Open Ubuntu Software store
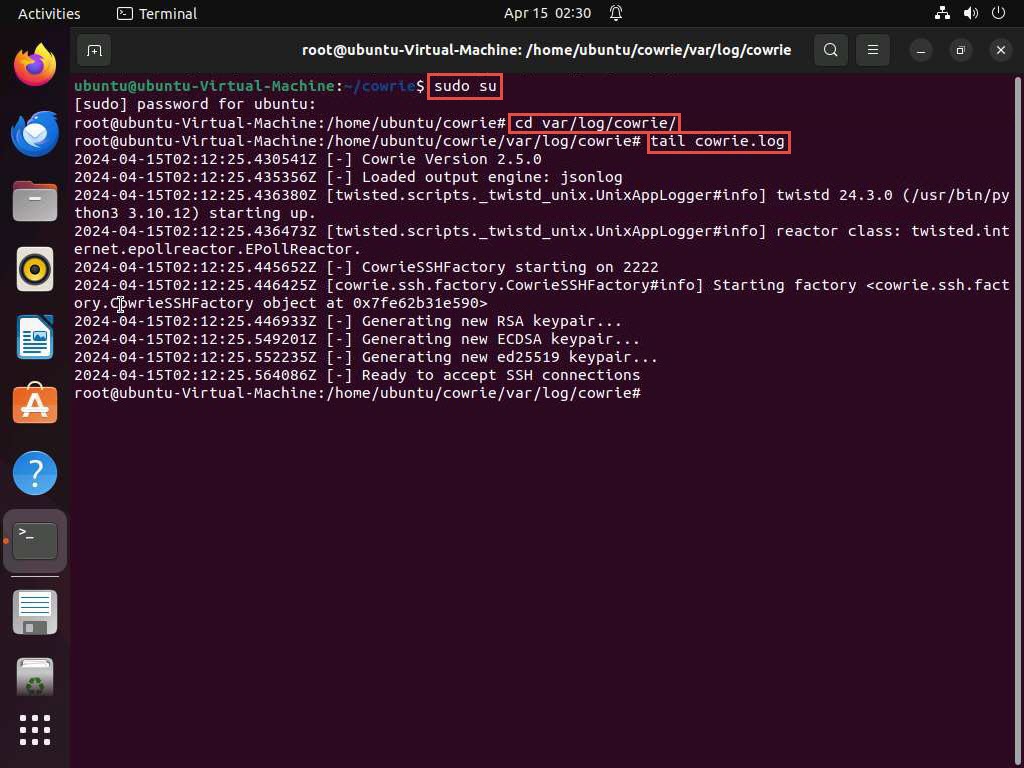The height and width of the screenshot is (768, 1024). pyautogui.click(x=35, y=405)
